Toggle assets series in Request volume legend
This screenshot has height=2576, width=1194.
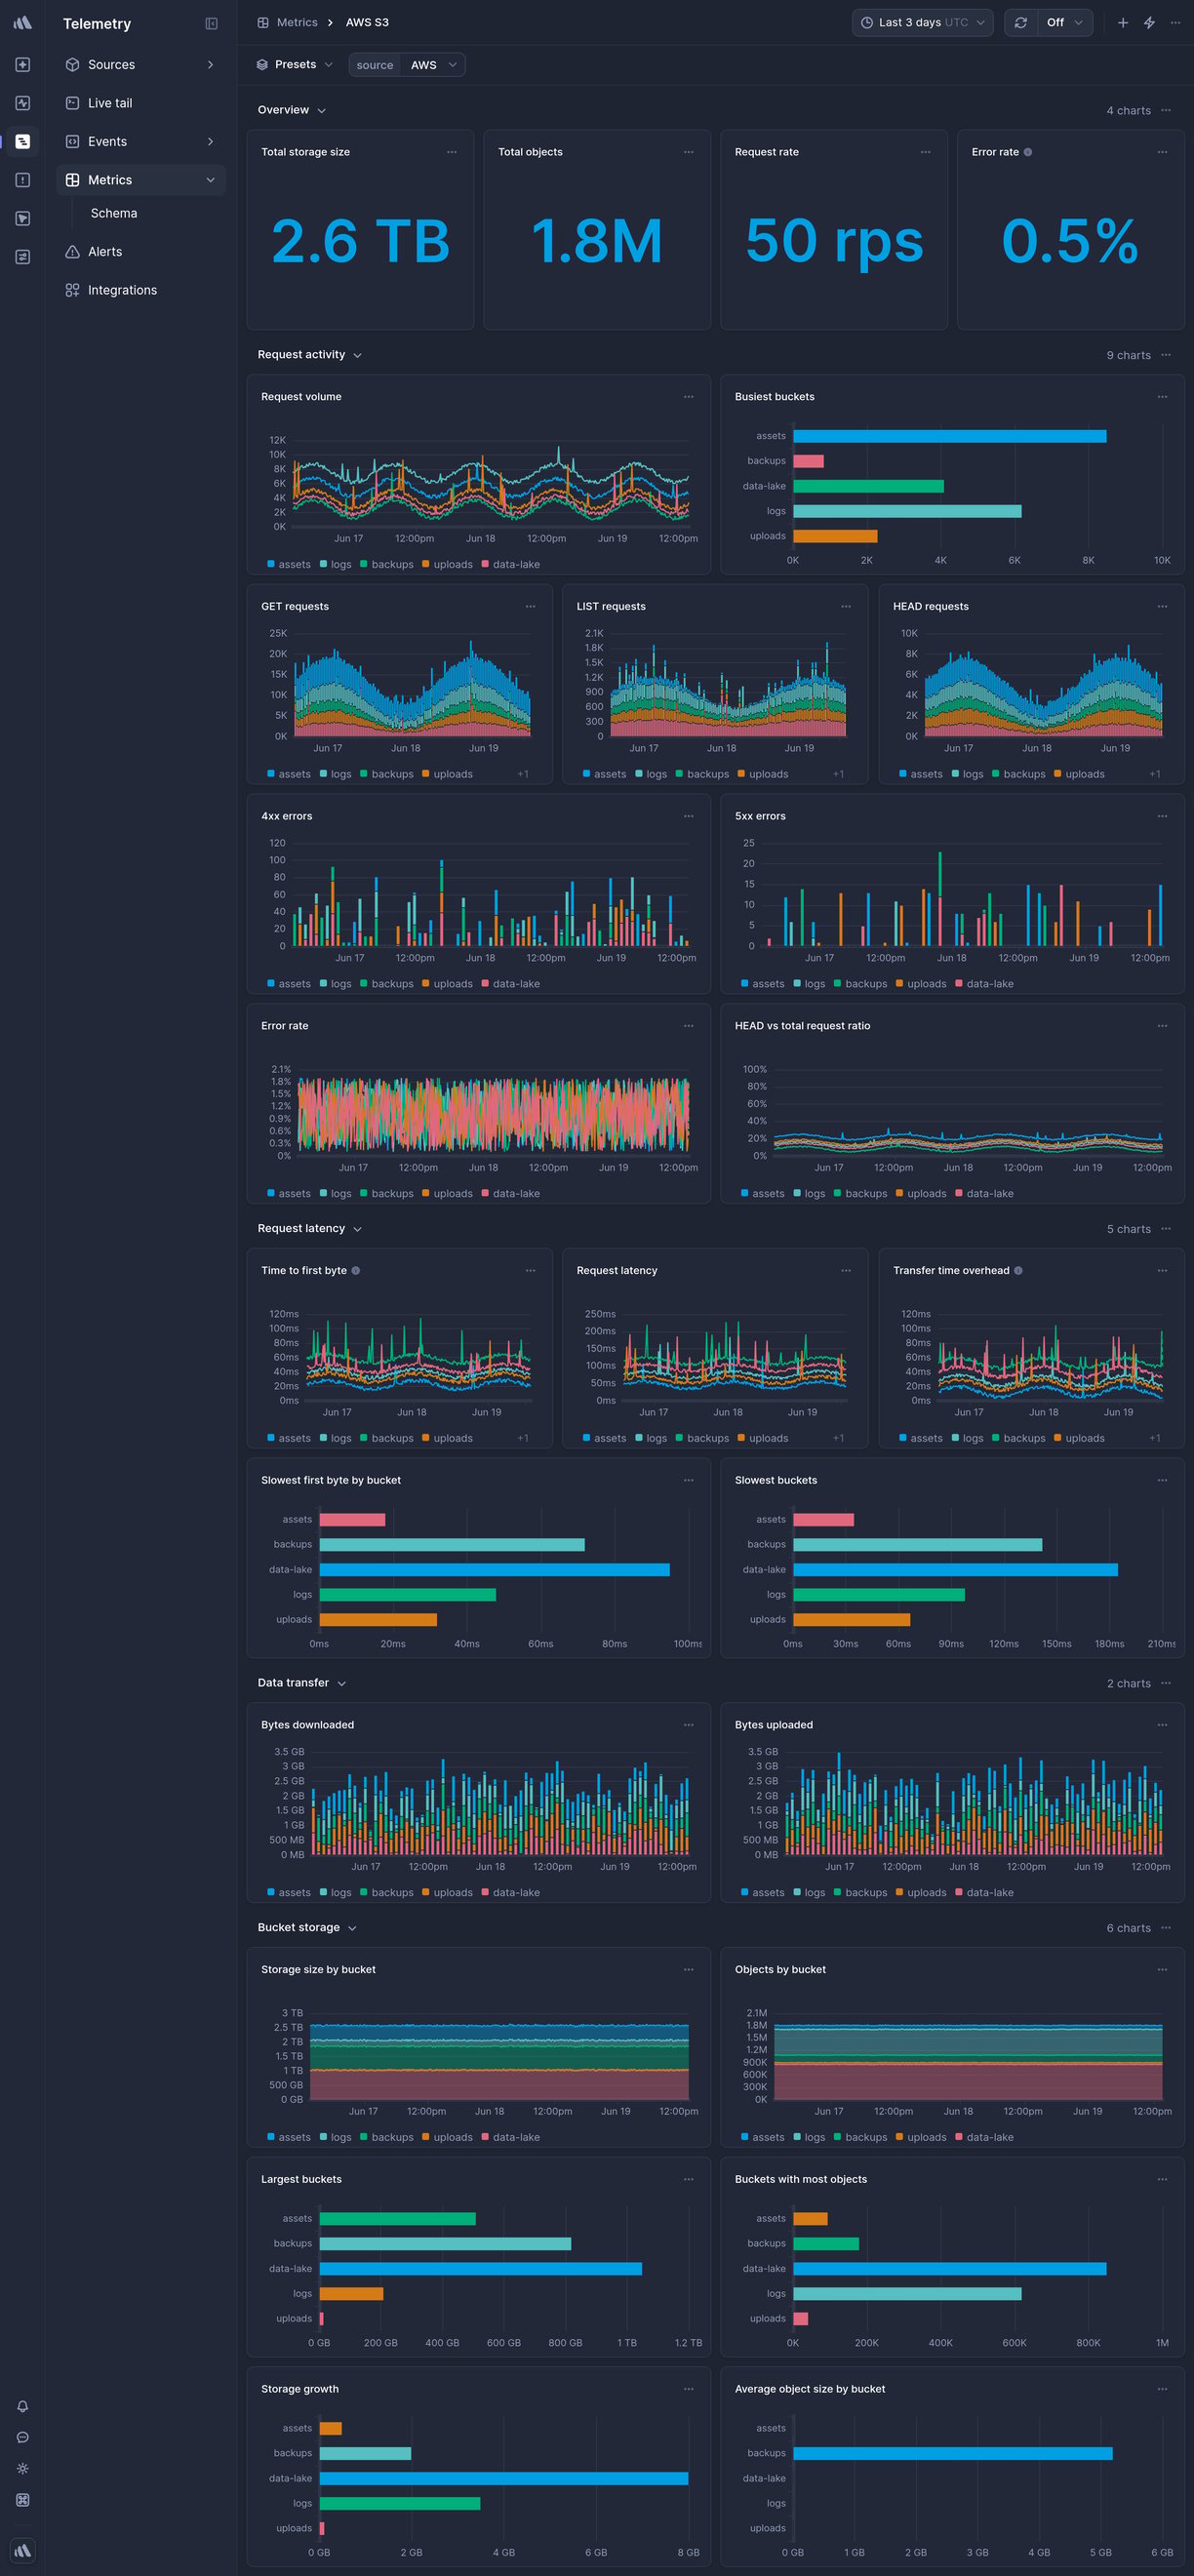pos(289,564)
